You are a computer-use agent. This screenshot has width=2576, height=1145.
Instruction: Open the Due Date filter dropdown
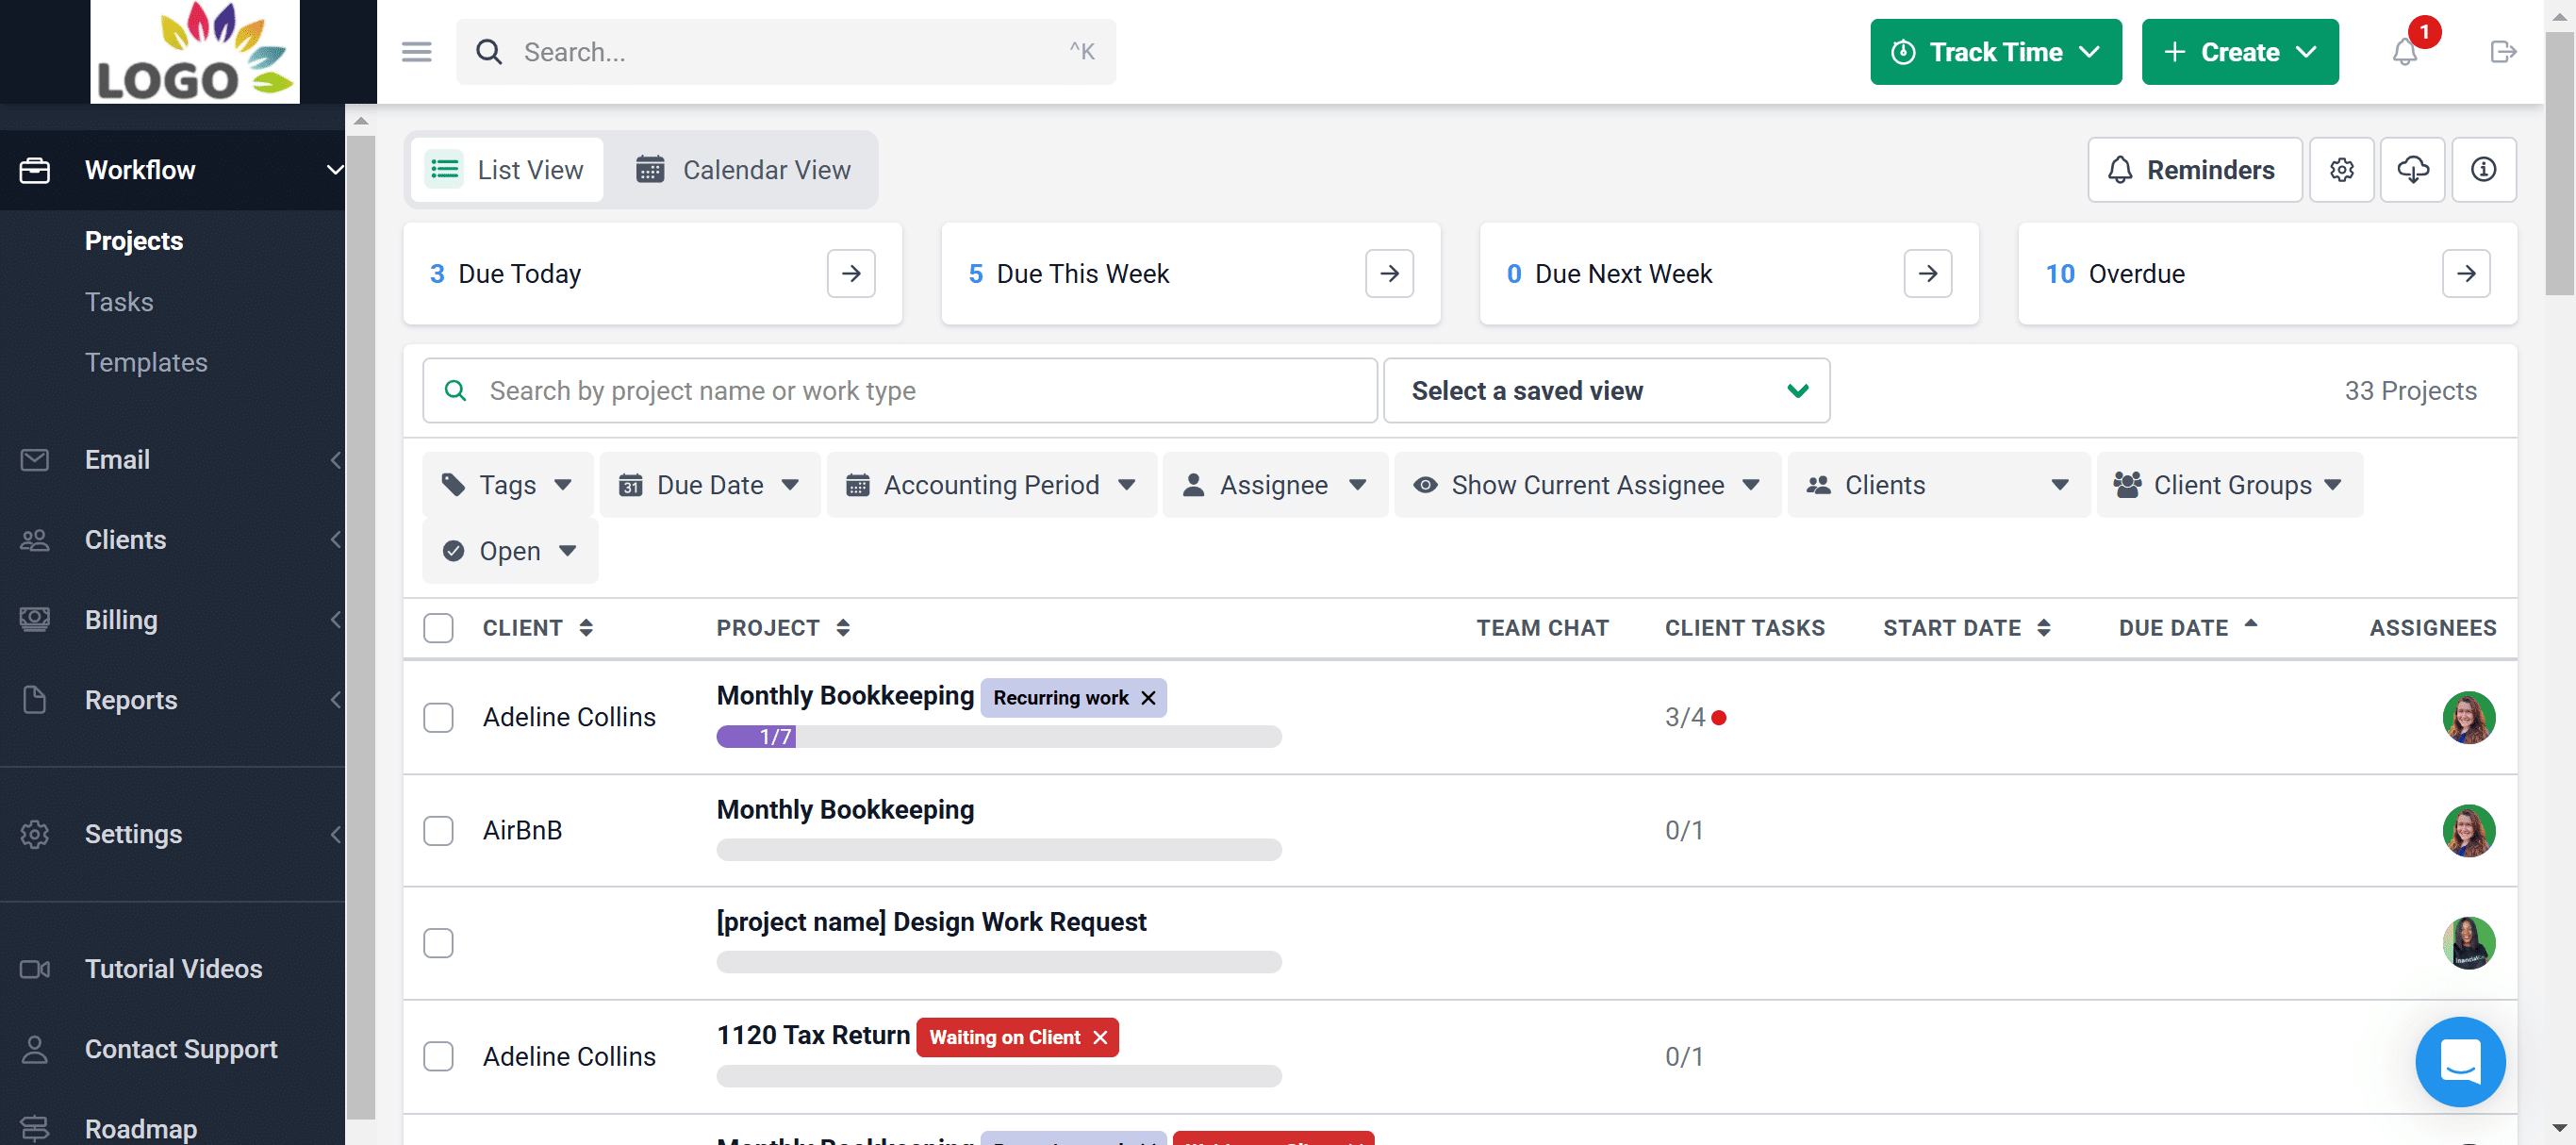(x=710, y=485)
